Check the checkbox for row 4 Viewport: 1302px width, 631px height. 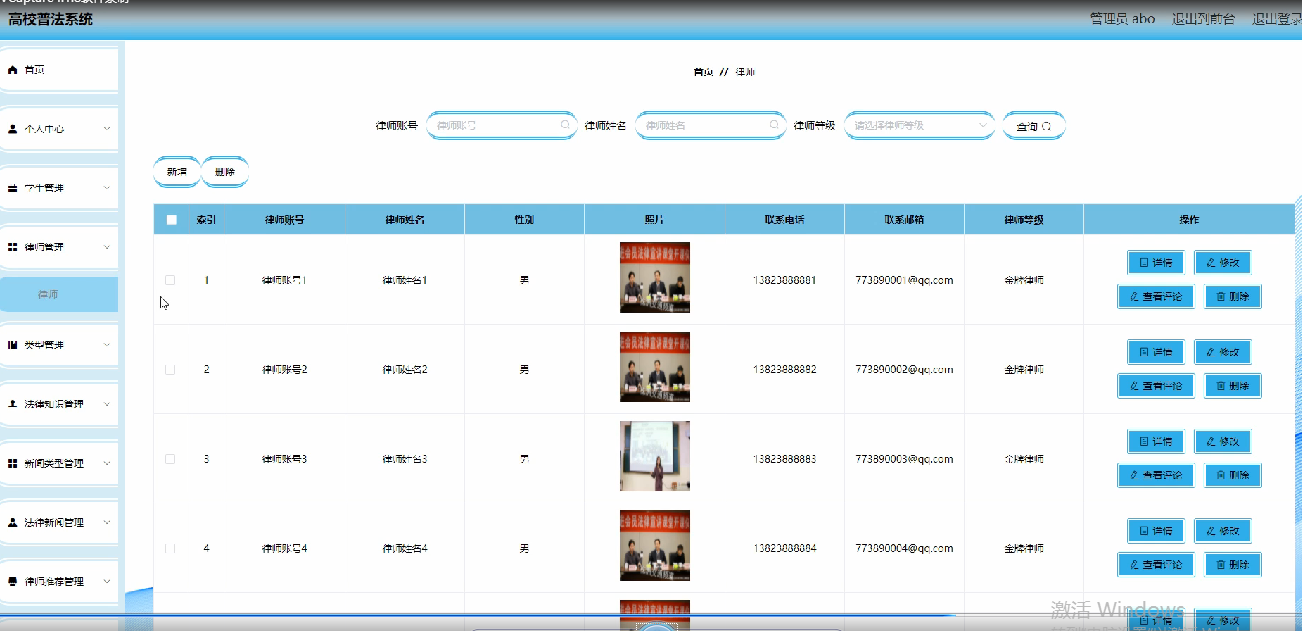pyautogui.click(x=170, y=548)
